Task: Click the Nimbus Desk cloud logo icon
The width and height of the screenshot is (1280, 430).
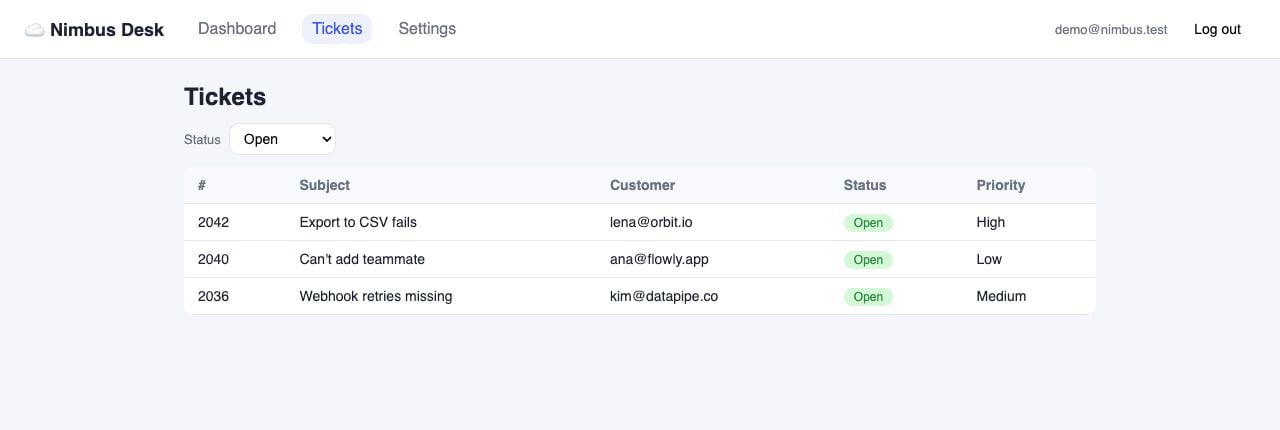Action: point(34,30)
